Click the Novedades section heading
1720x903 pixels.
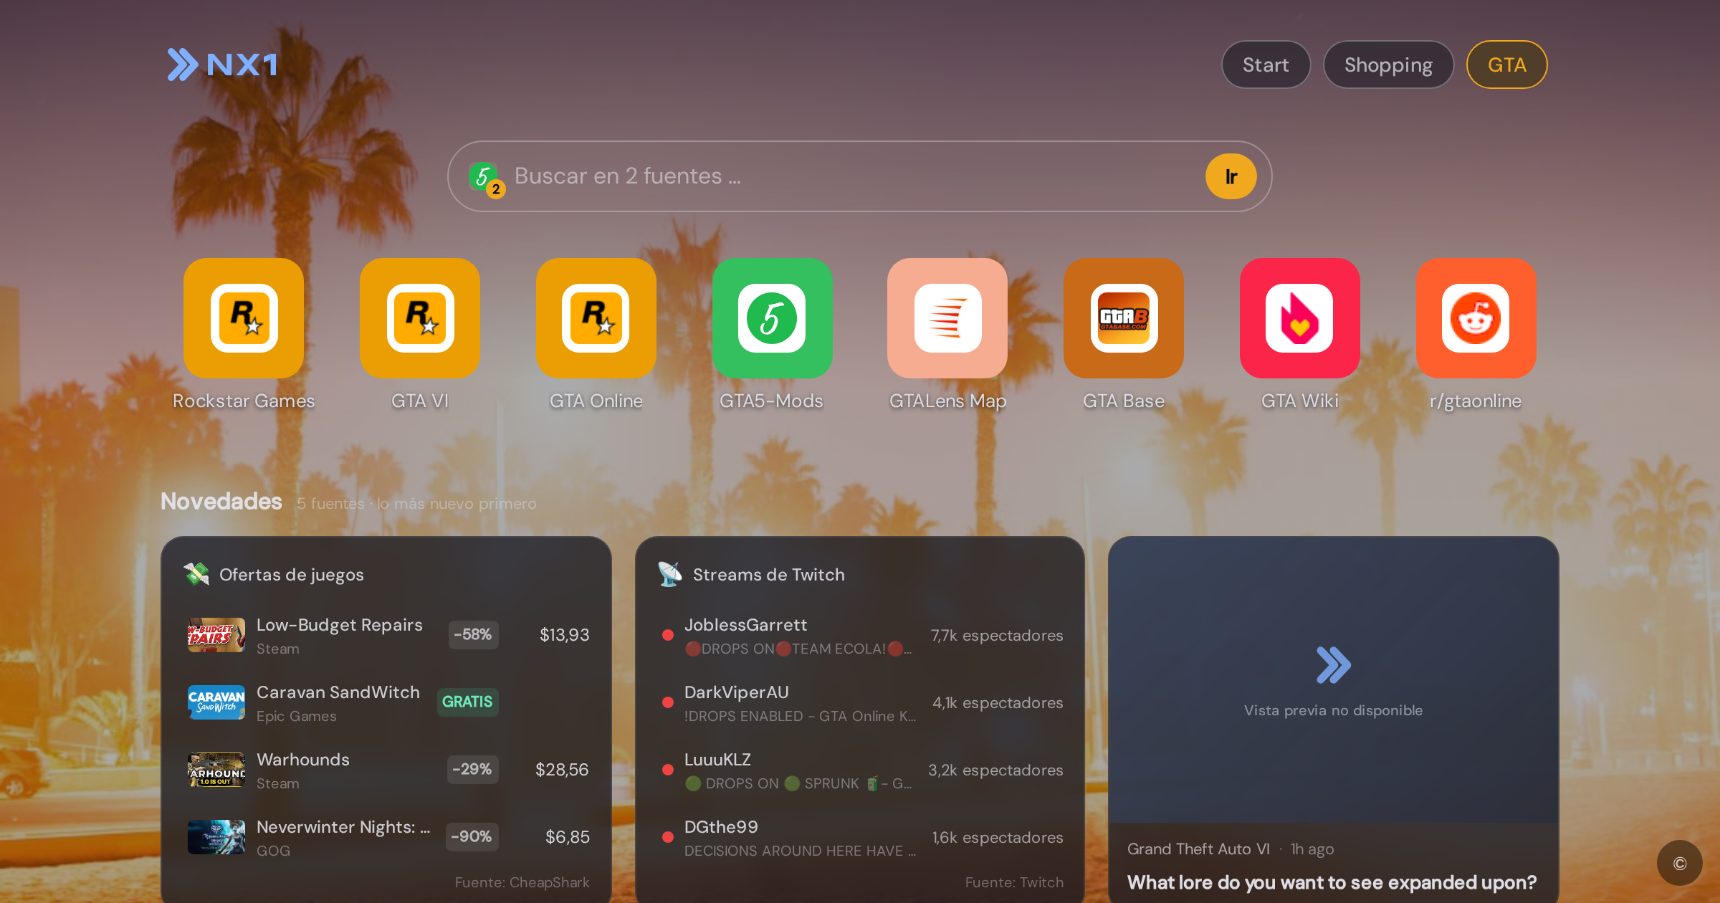click(222, 501)
